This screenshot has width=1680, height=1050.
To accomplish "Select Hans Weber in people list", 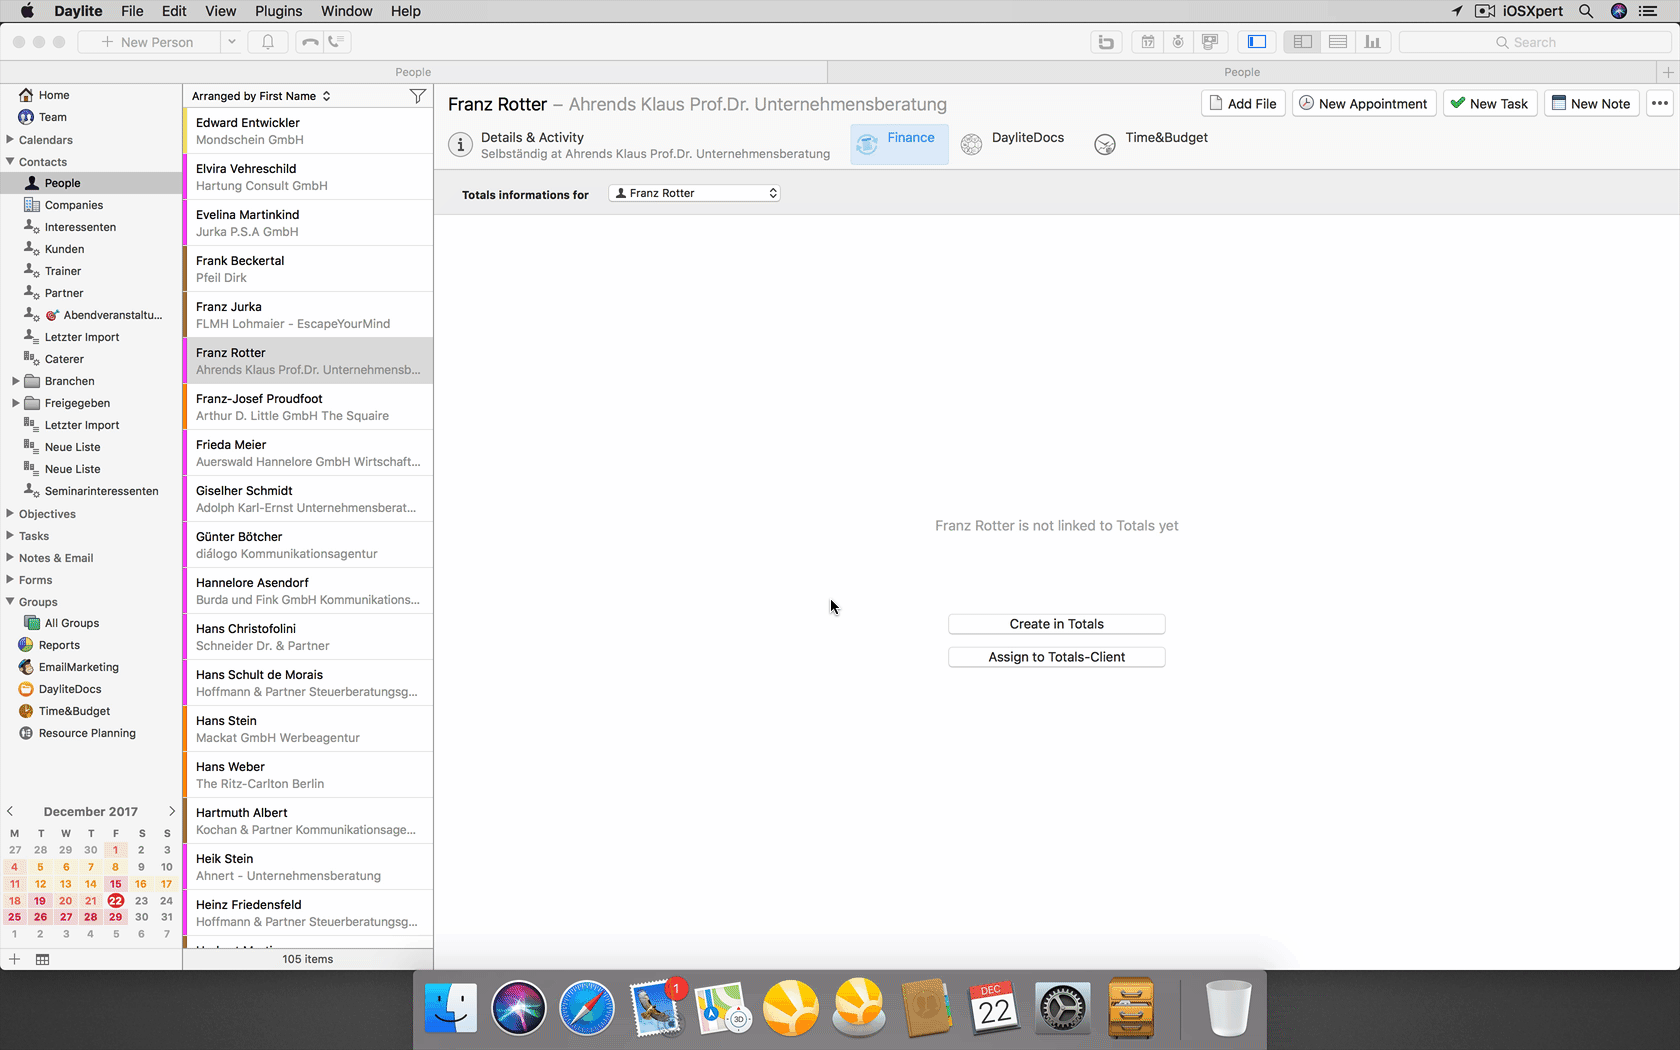I will (x=308, y=775).
